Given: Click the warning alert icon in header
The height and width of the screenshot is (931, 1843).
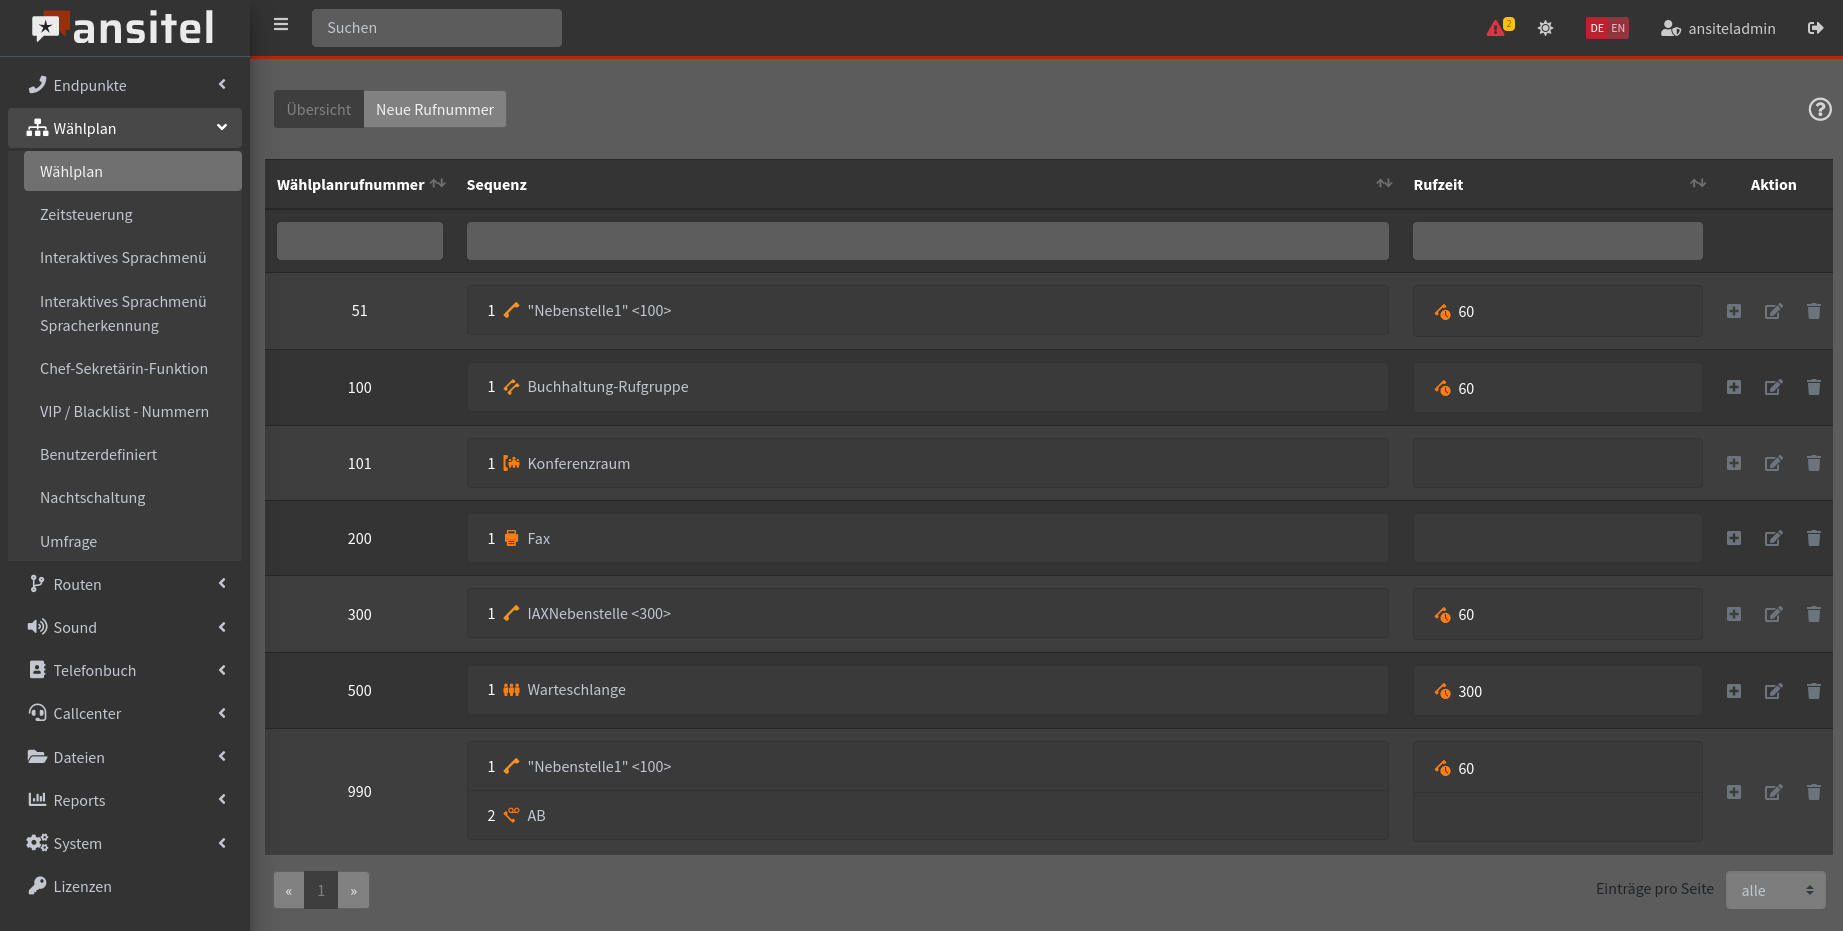Looking at the screenshot, I should pos(1498,28).
